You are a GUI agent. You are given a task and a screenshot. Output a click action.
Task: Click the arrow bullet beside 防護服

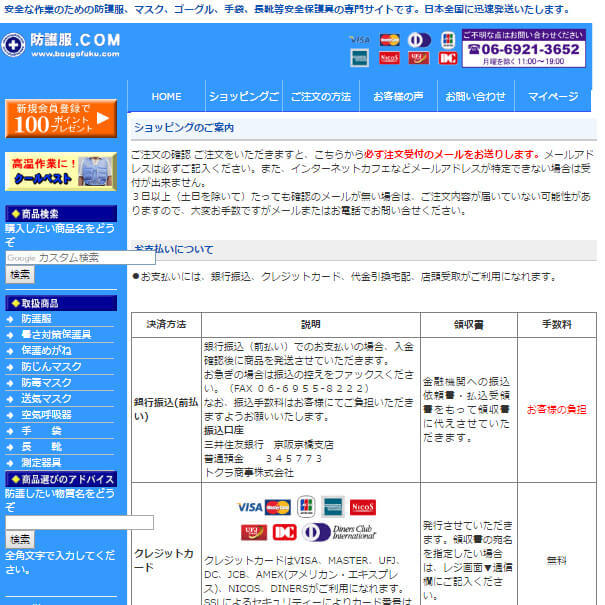pyautogui.click(x=10, y=319)
